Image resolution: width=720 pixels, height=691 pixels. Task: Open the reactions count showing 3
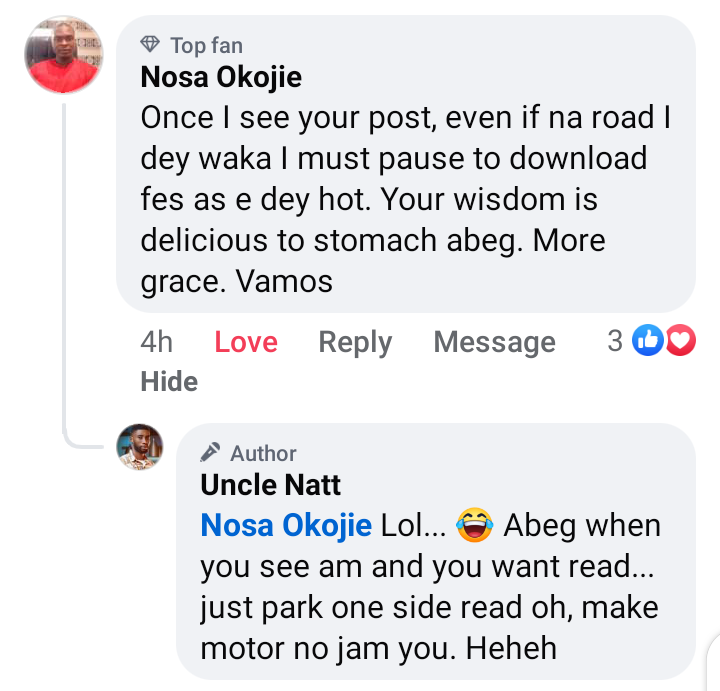[615, 341]
